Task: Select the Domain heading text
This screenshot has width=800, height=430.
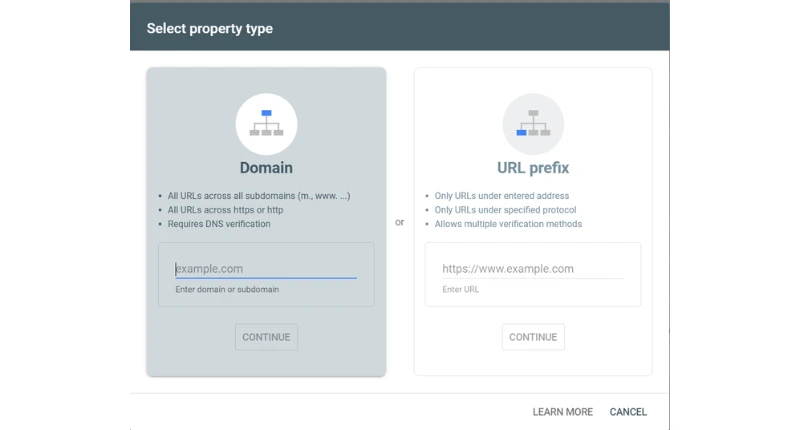Action: [x=266, y=168]
